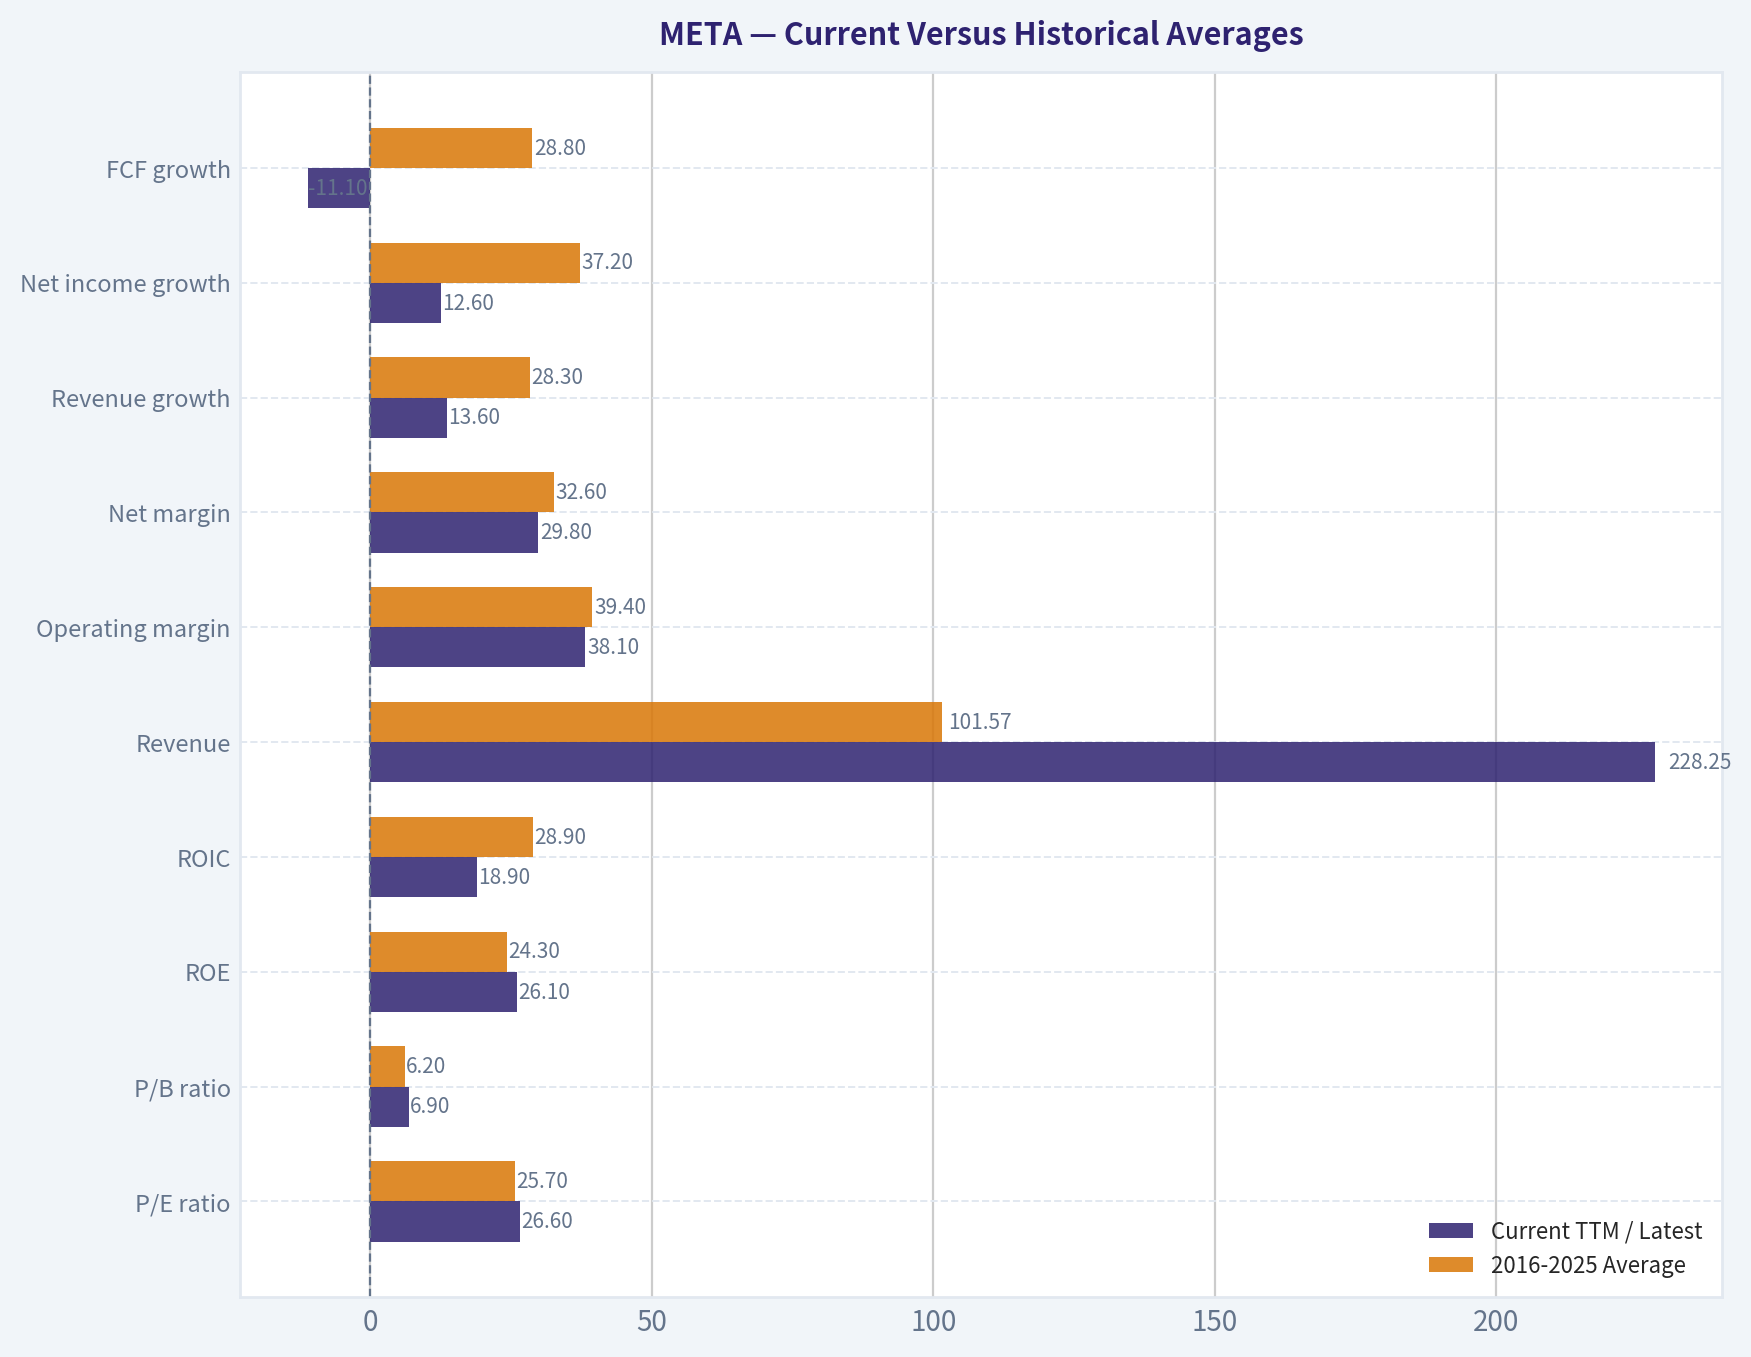Click the purple 'Current TTM / Latest' legend swatch
1751x1357 pixels.
point(1451,1230)
